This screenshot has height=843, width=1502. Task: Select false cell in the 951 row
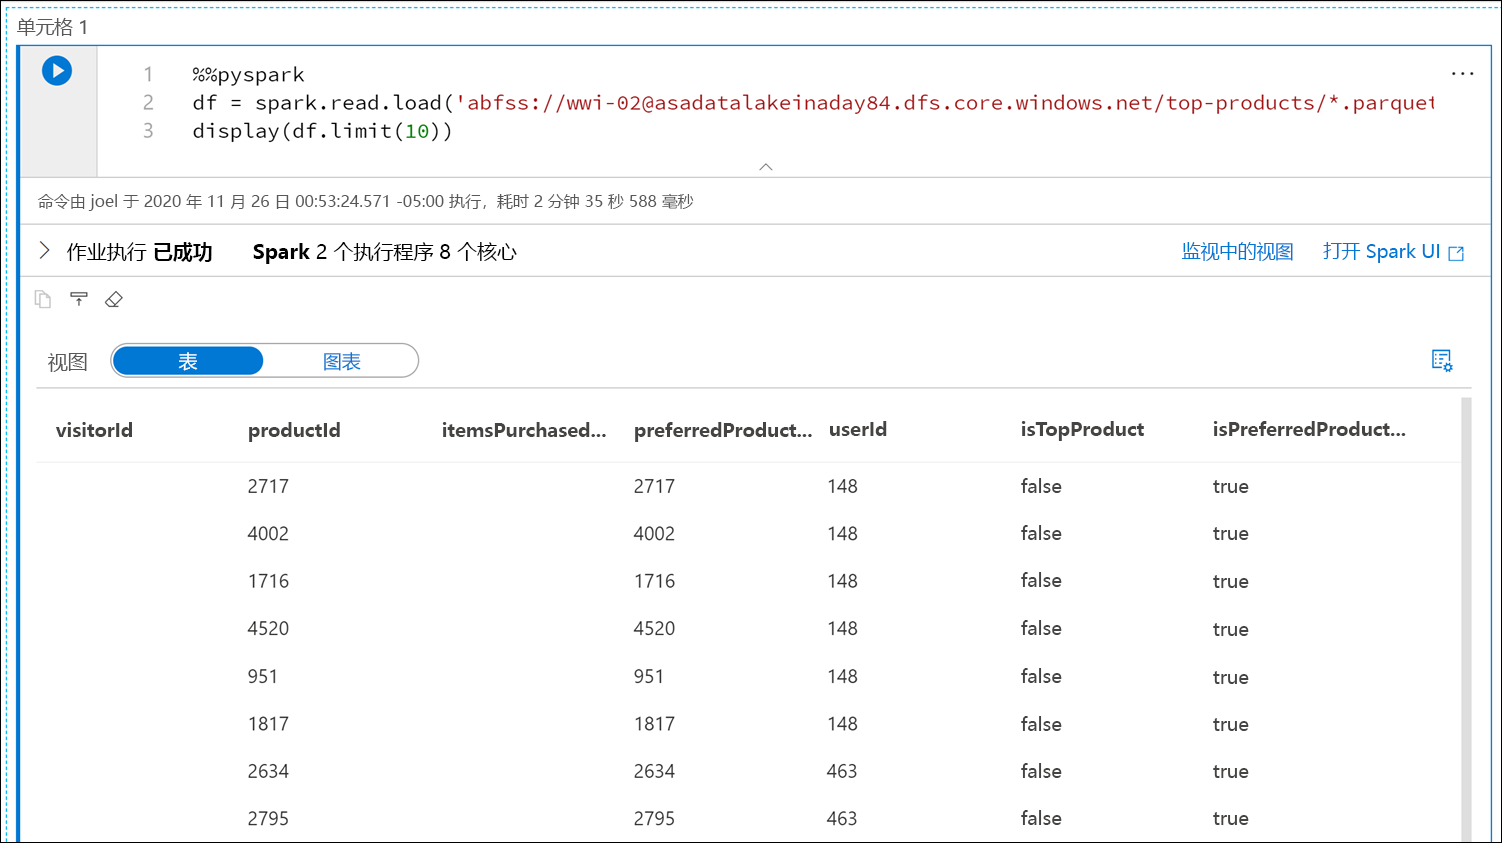click(x=1041, y=676)
